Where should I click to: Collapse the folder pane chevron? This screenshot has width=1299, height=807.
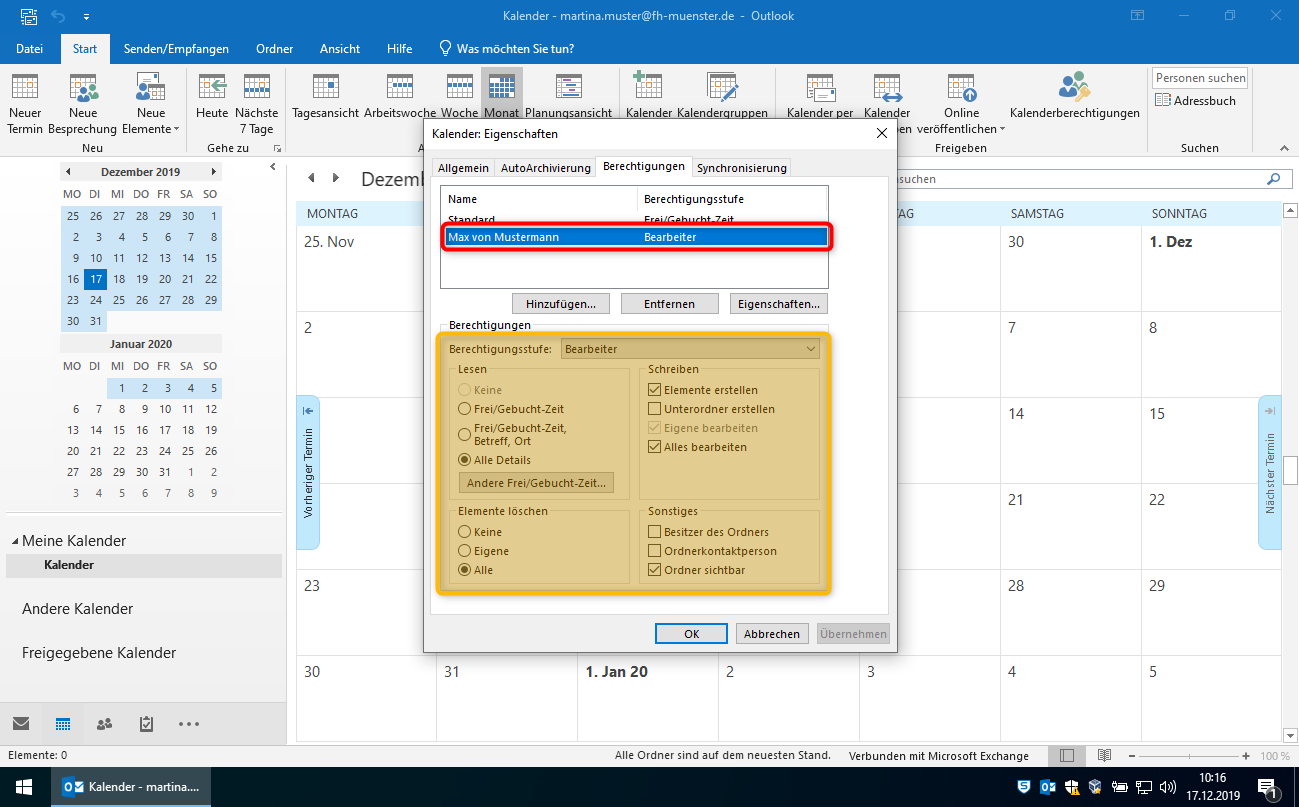(274, 167)
